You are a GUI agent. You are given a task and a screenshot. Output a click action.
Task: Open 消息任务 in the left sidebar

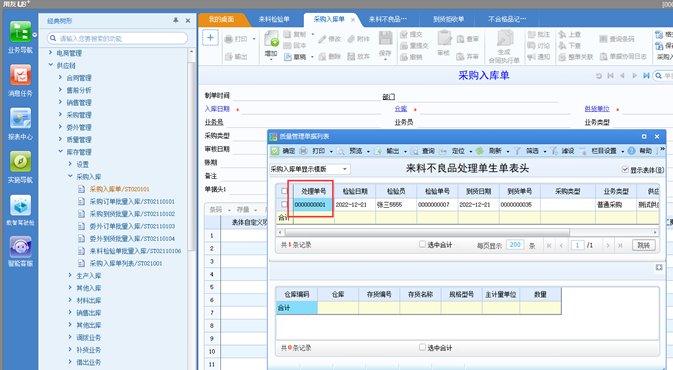pos(20,80)
